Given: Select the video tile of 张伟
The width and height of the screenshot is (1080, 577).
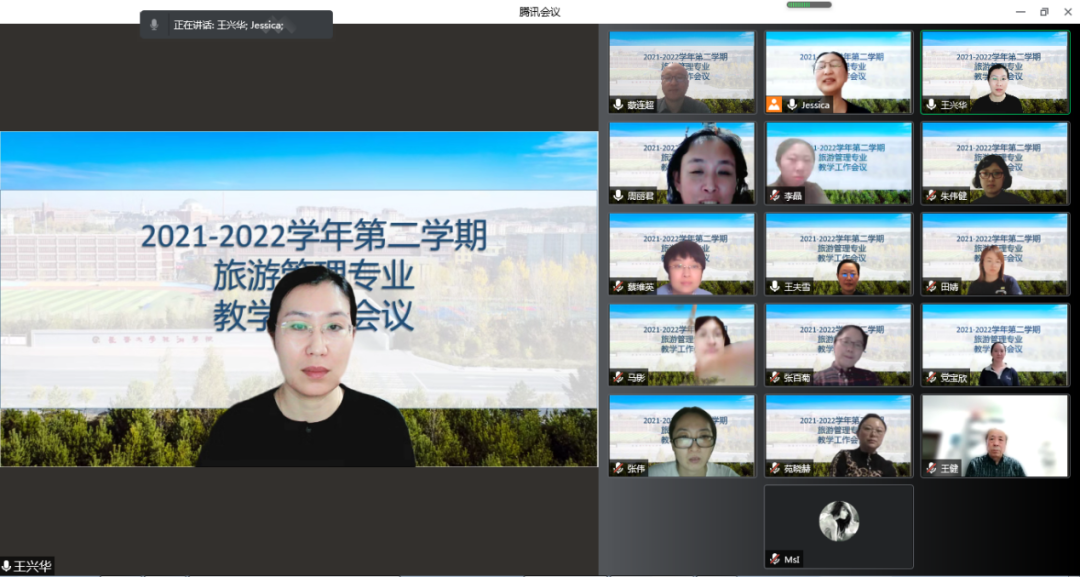Looking at the screenshot, I should click(x=682, y=435).
